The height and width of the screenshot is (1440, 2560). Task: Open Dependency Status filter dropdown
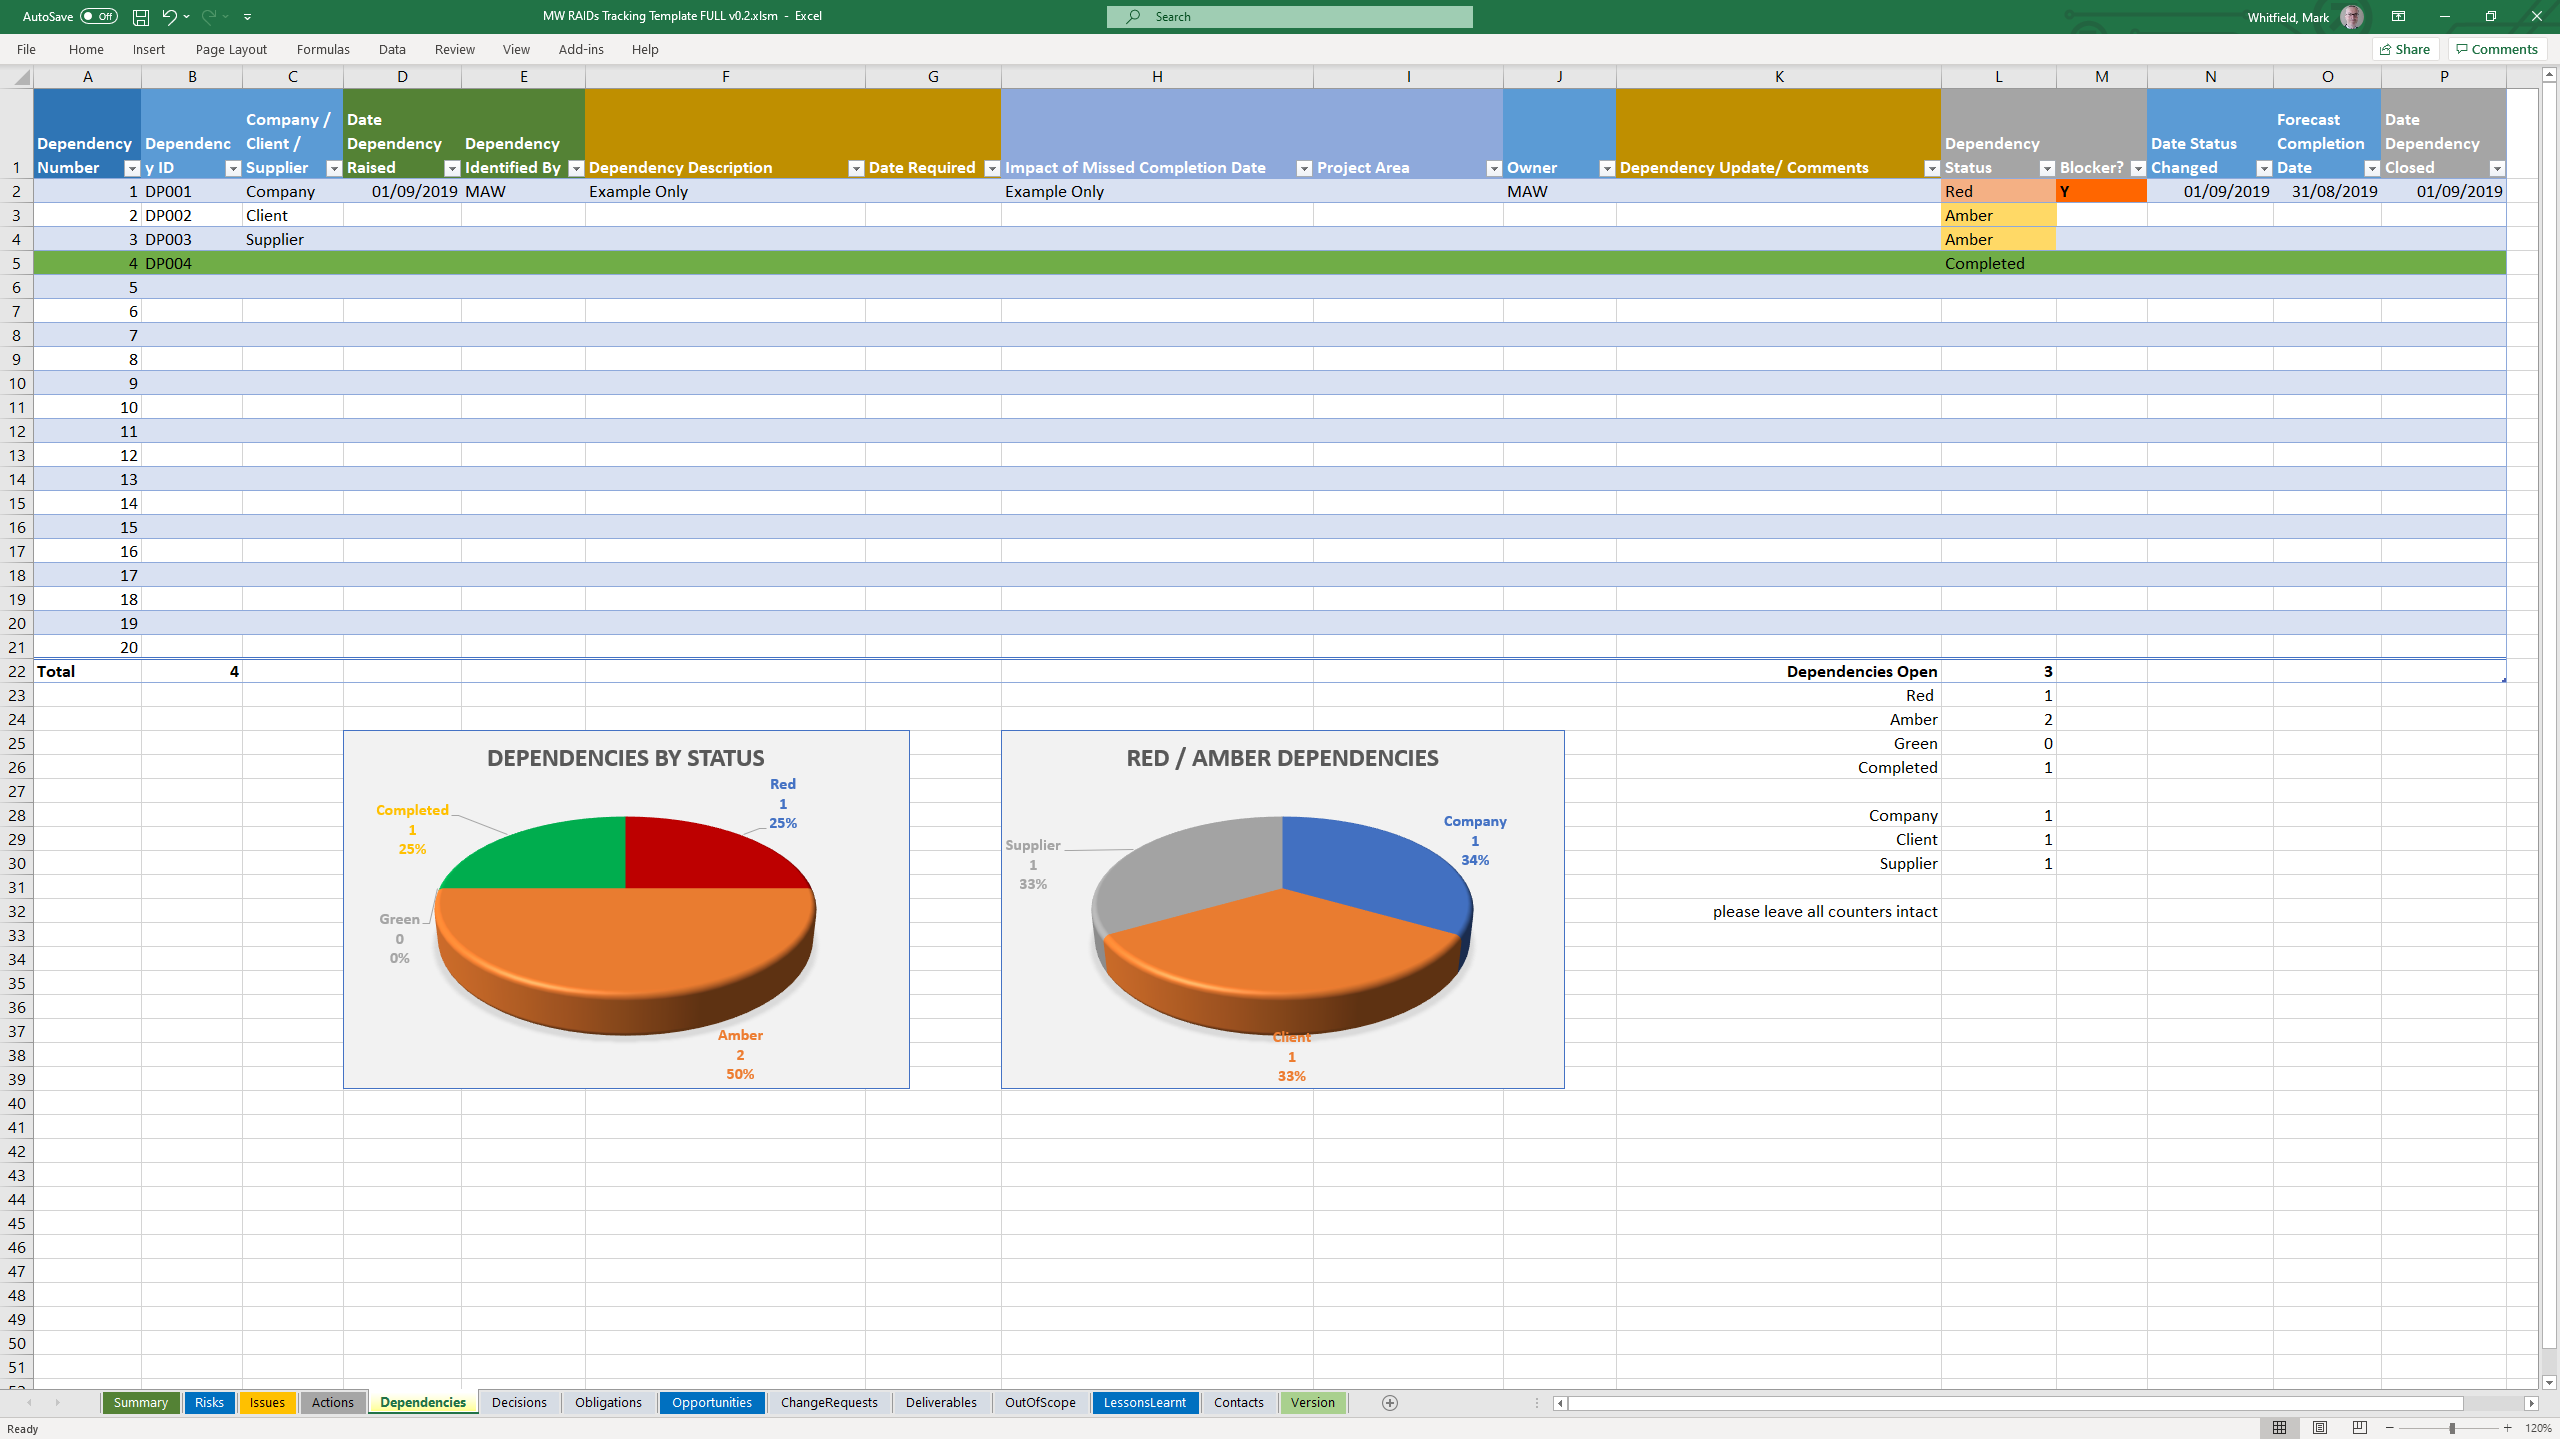2046,168
